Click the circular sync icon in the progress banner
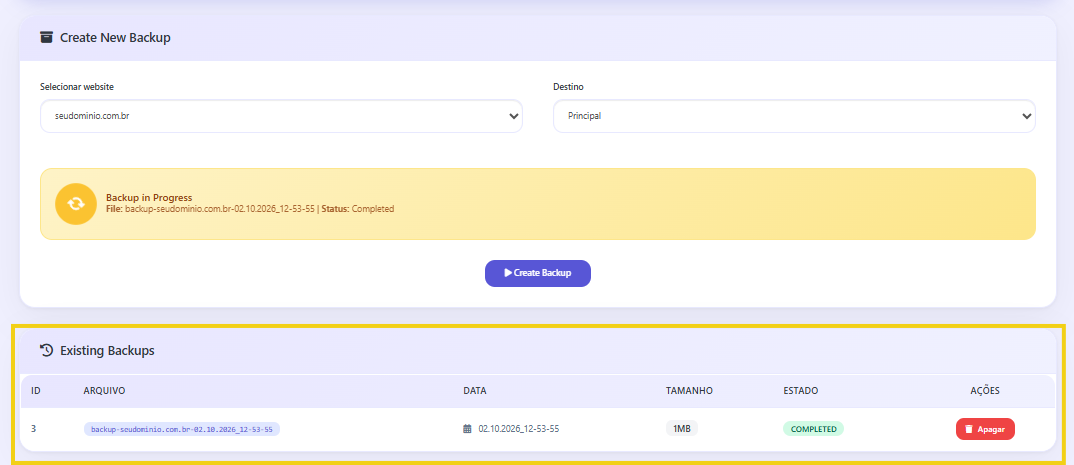 75,204
